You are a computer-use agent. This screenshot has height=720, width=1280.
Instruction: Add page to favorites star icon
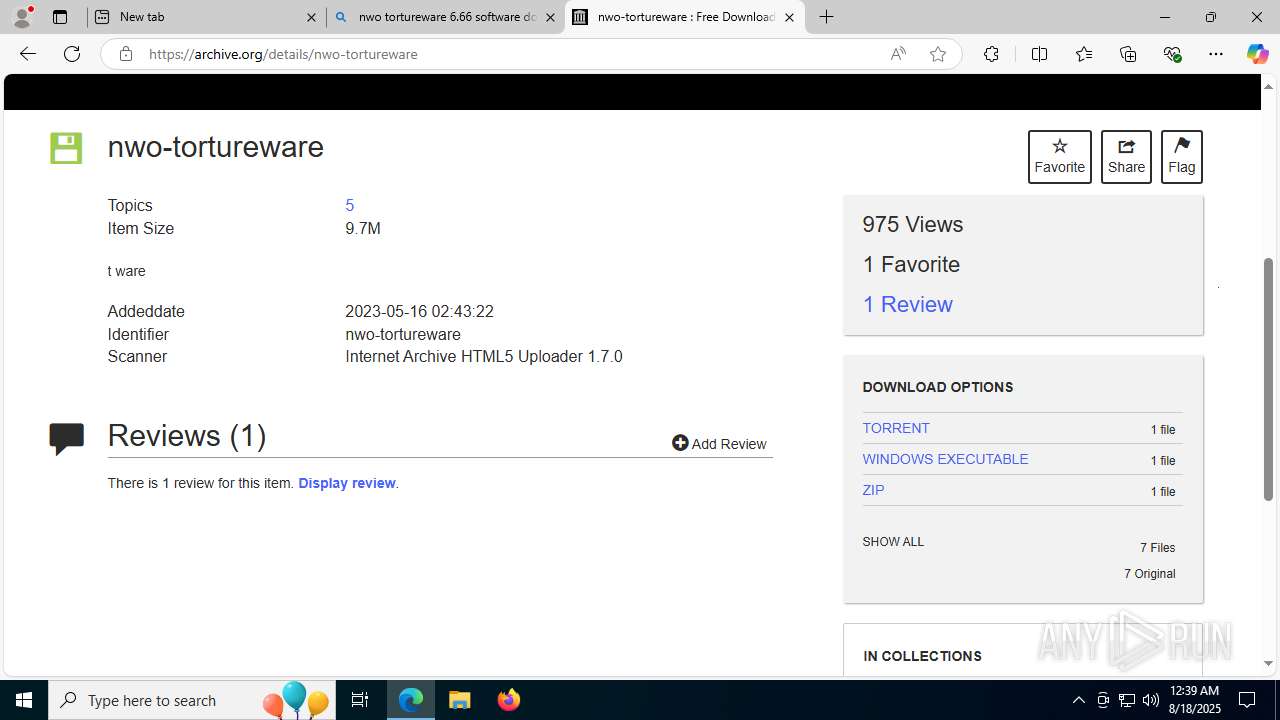coord(938,54)
